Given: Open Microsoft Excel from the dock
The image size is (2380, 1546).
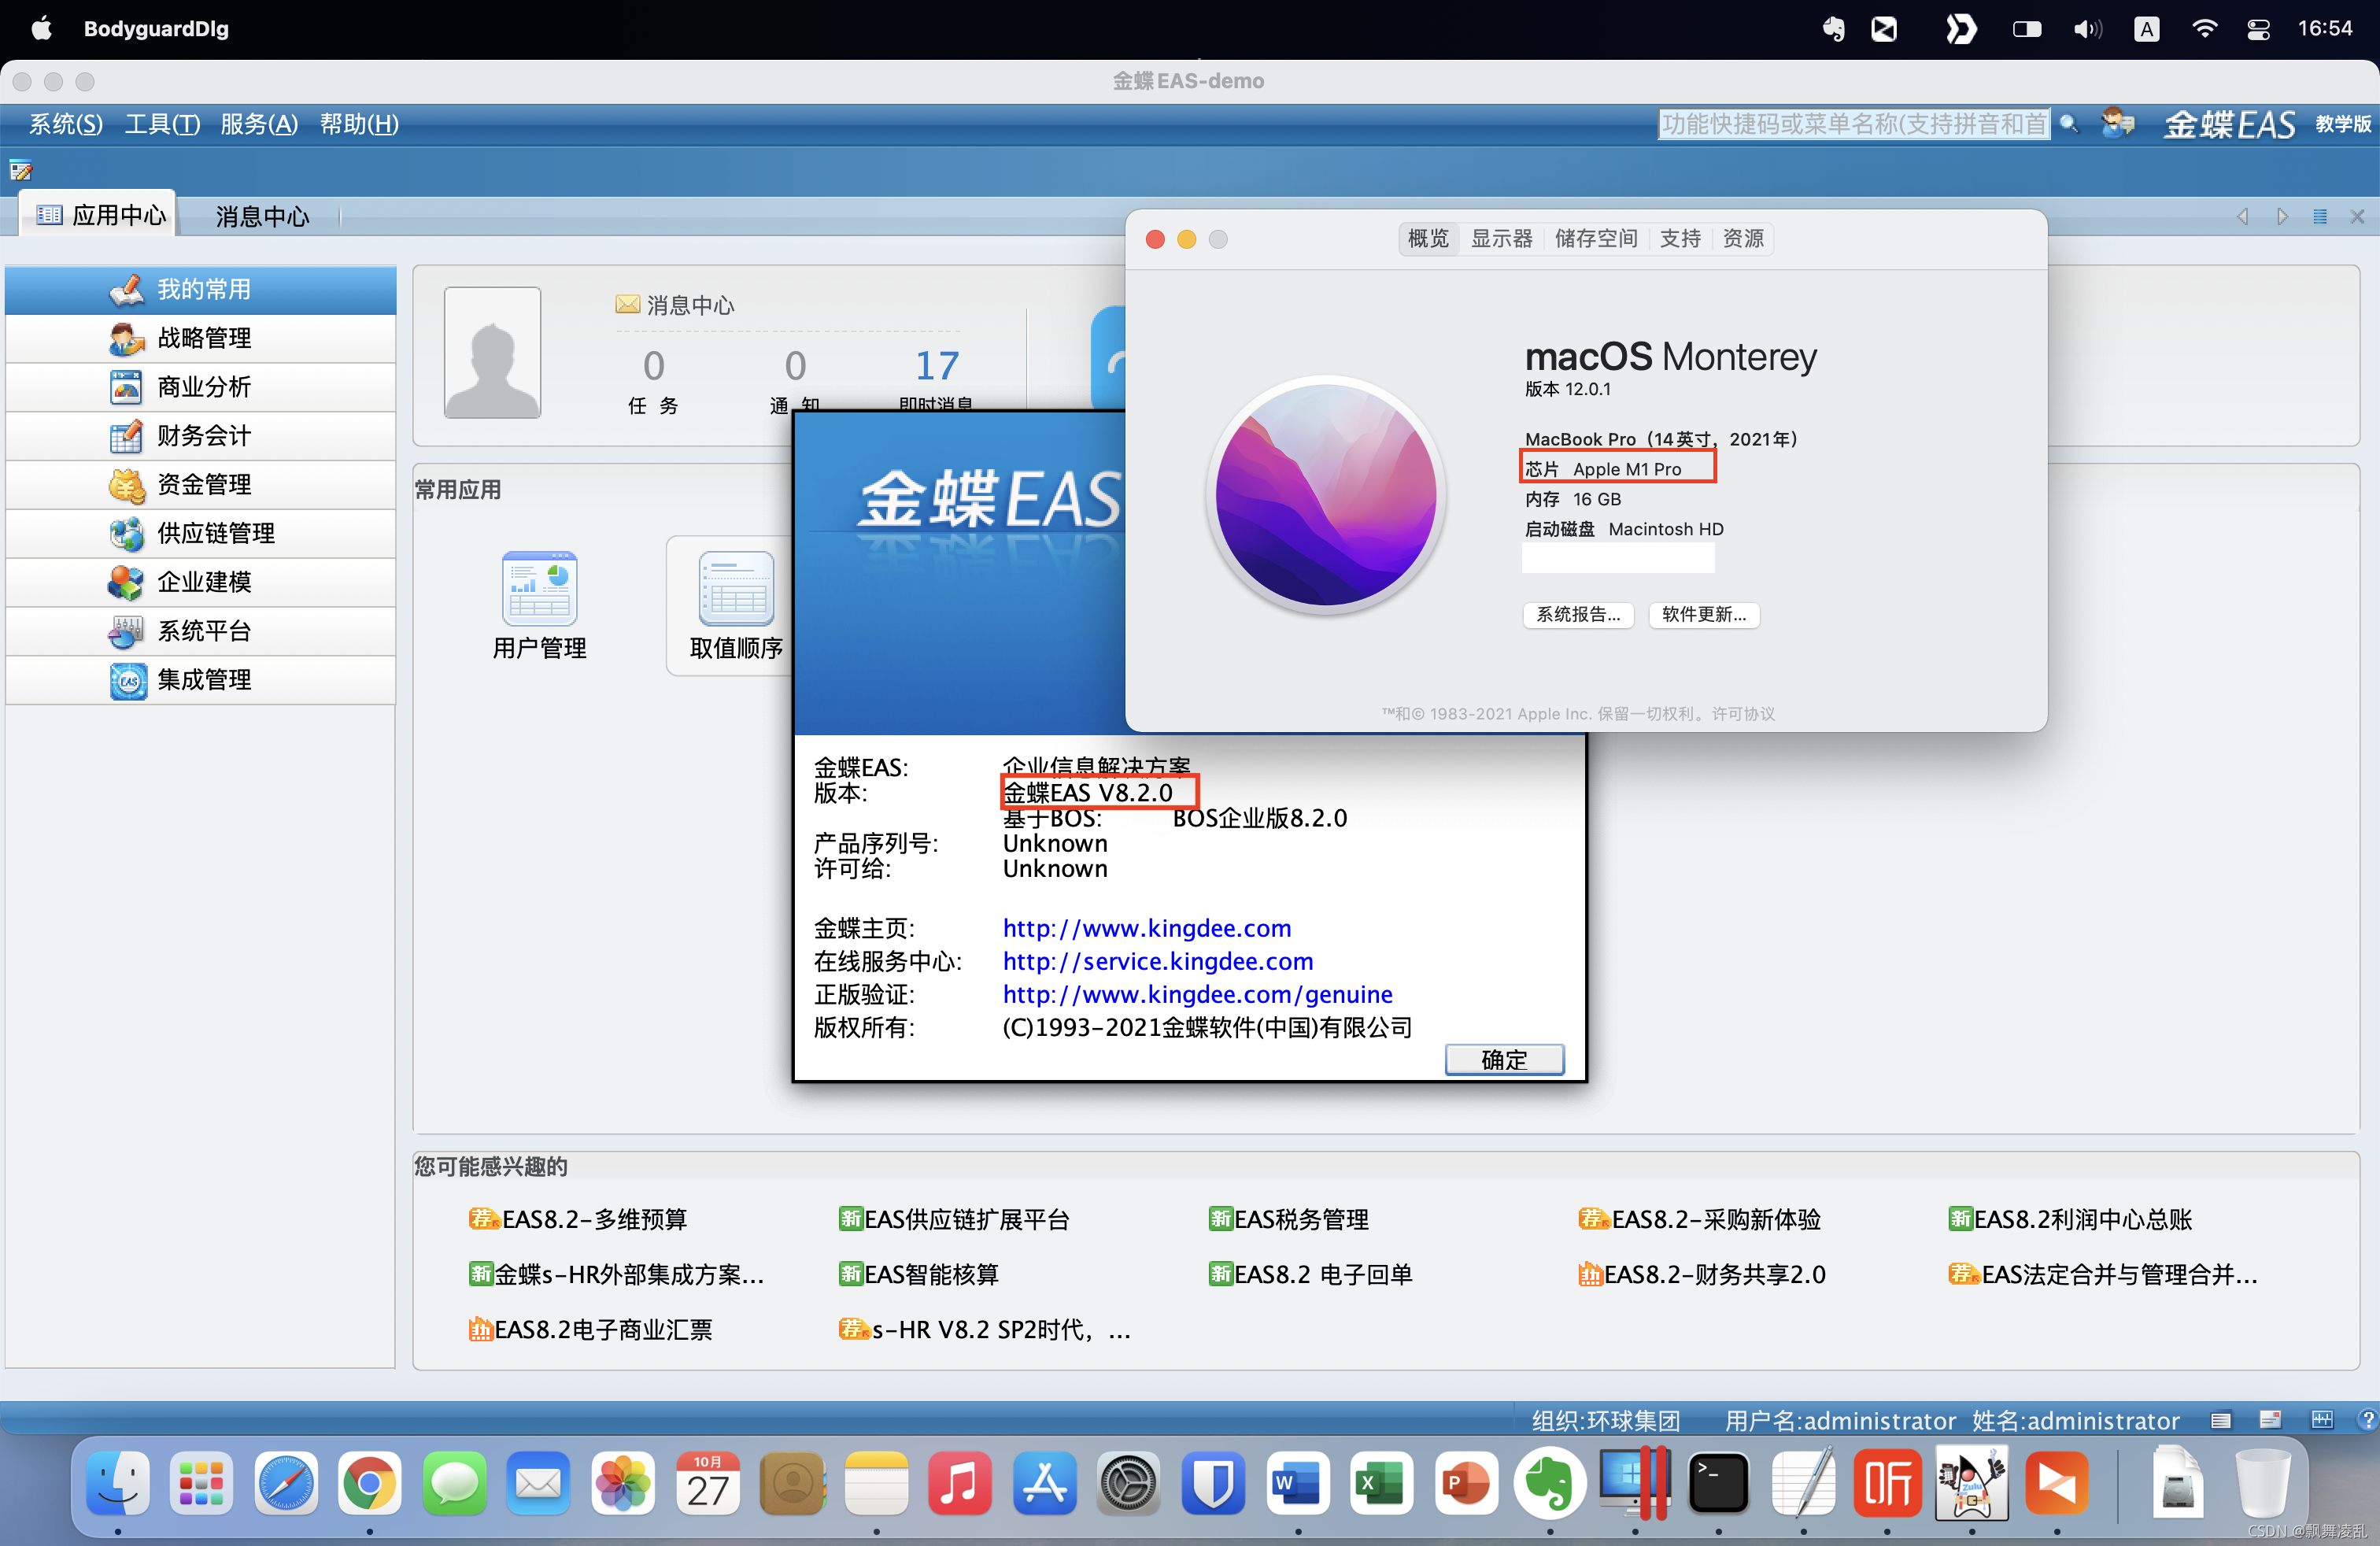Looking at the screenshot, I should click(x=1381, y=1482).
